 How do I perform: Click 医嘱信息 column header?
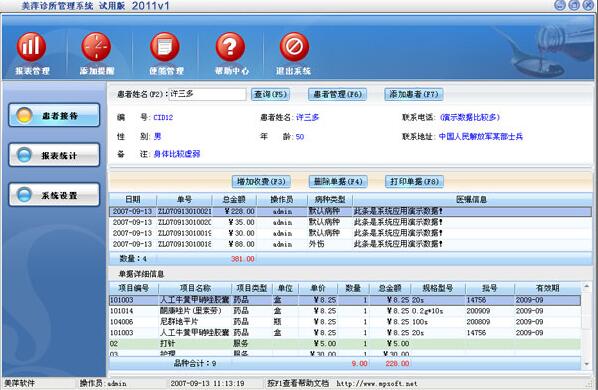(x=471, y=199)
